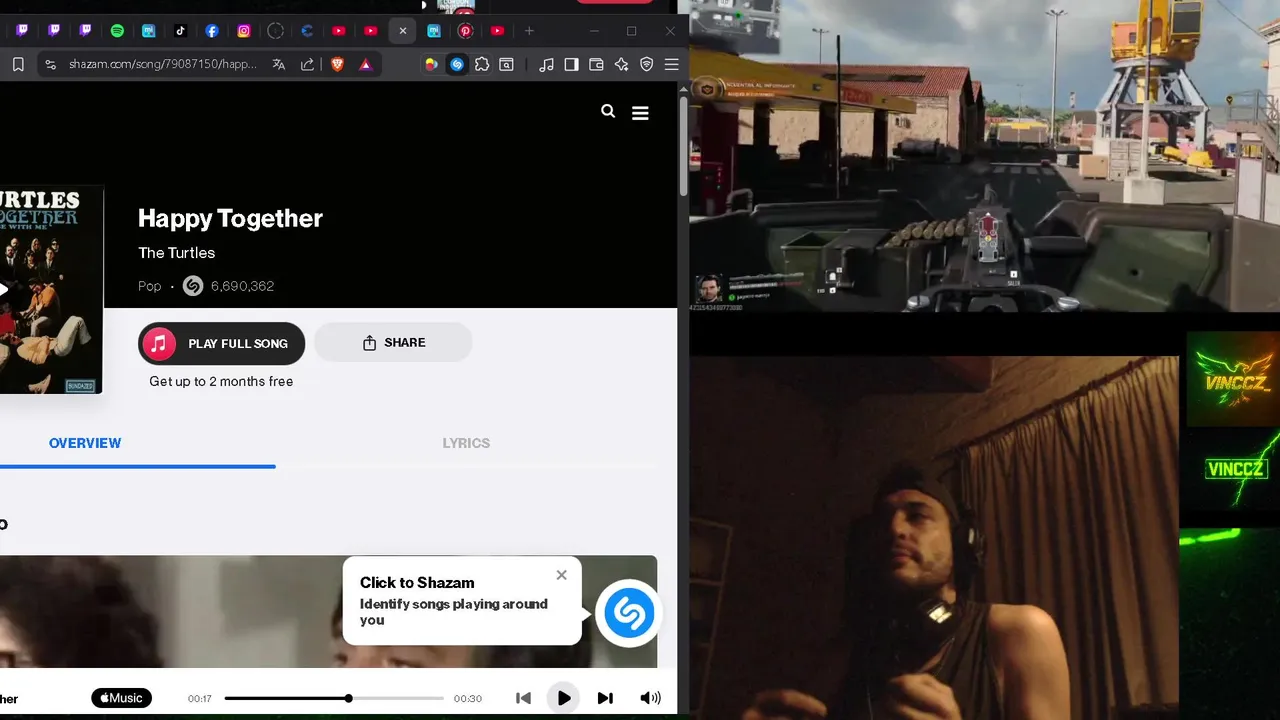This screenshot has height=720, width=1280.
Task: Play the song preview in bottom player
Action: [x=564, y=698]
